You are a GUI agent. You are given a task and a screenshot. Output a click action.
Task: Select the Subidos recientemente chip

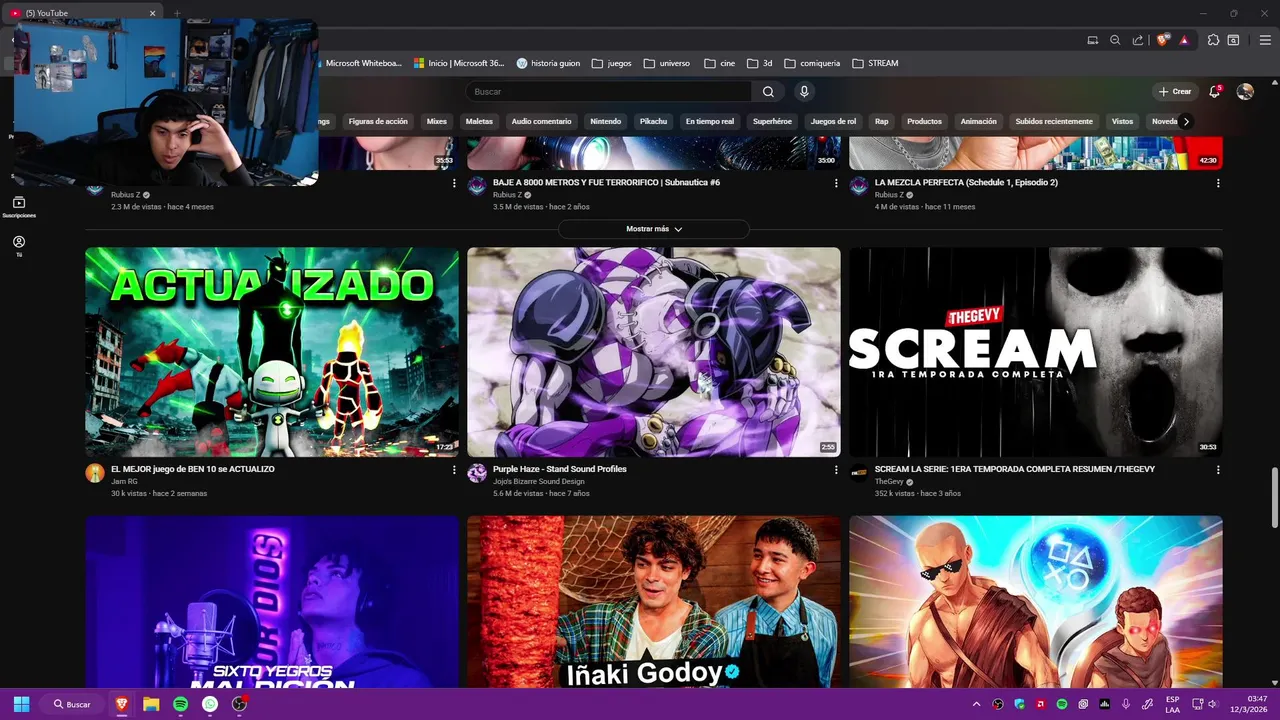pyautogui.click(x=1054, y=121)
